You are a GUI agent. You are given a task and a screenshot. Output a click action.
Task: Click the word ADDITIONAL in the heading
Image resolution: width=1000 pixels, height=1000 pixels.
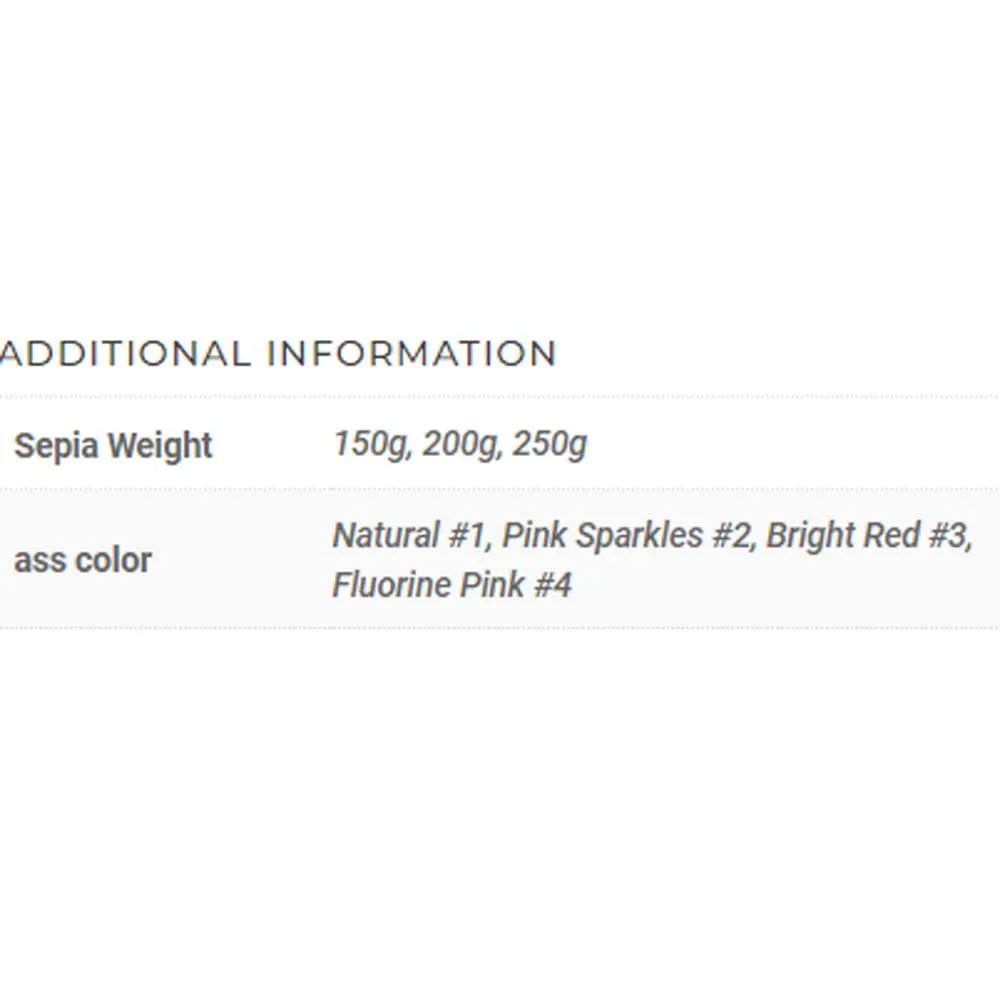point(124,354)
